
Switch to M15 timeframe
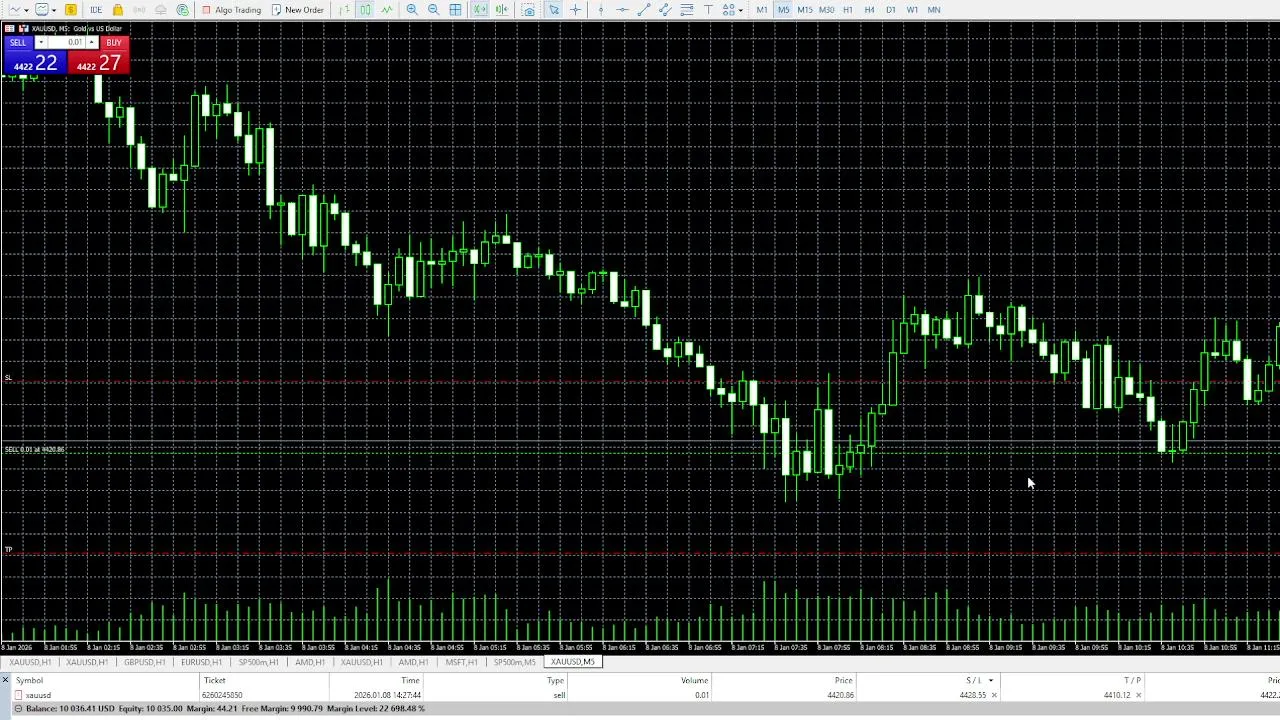[804, 10]
